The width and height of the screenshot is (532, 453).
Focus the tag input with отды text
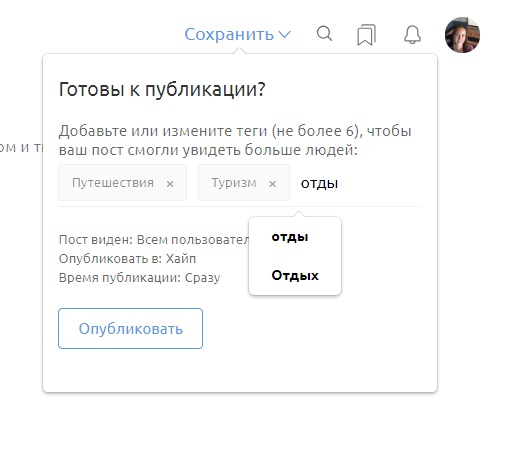click(360, 184)
